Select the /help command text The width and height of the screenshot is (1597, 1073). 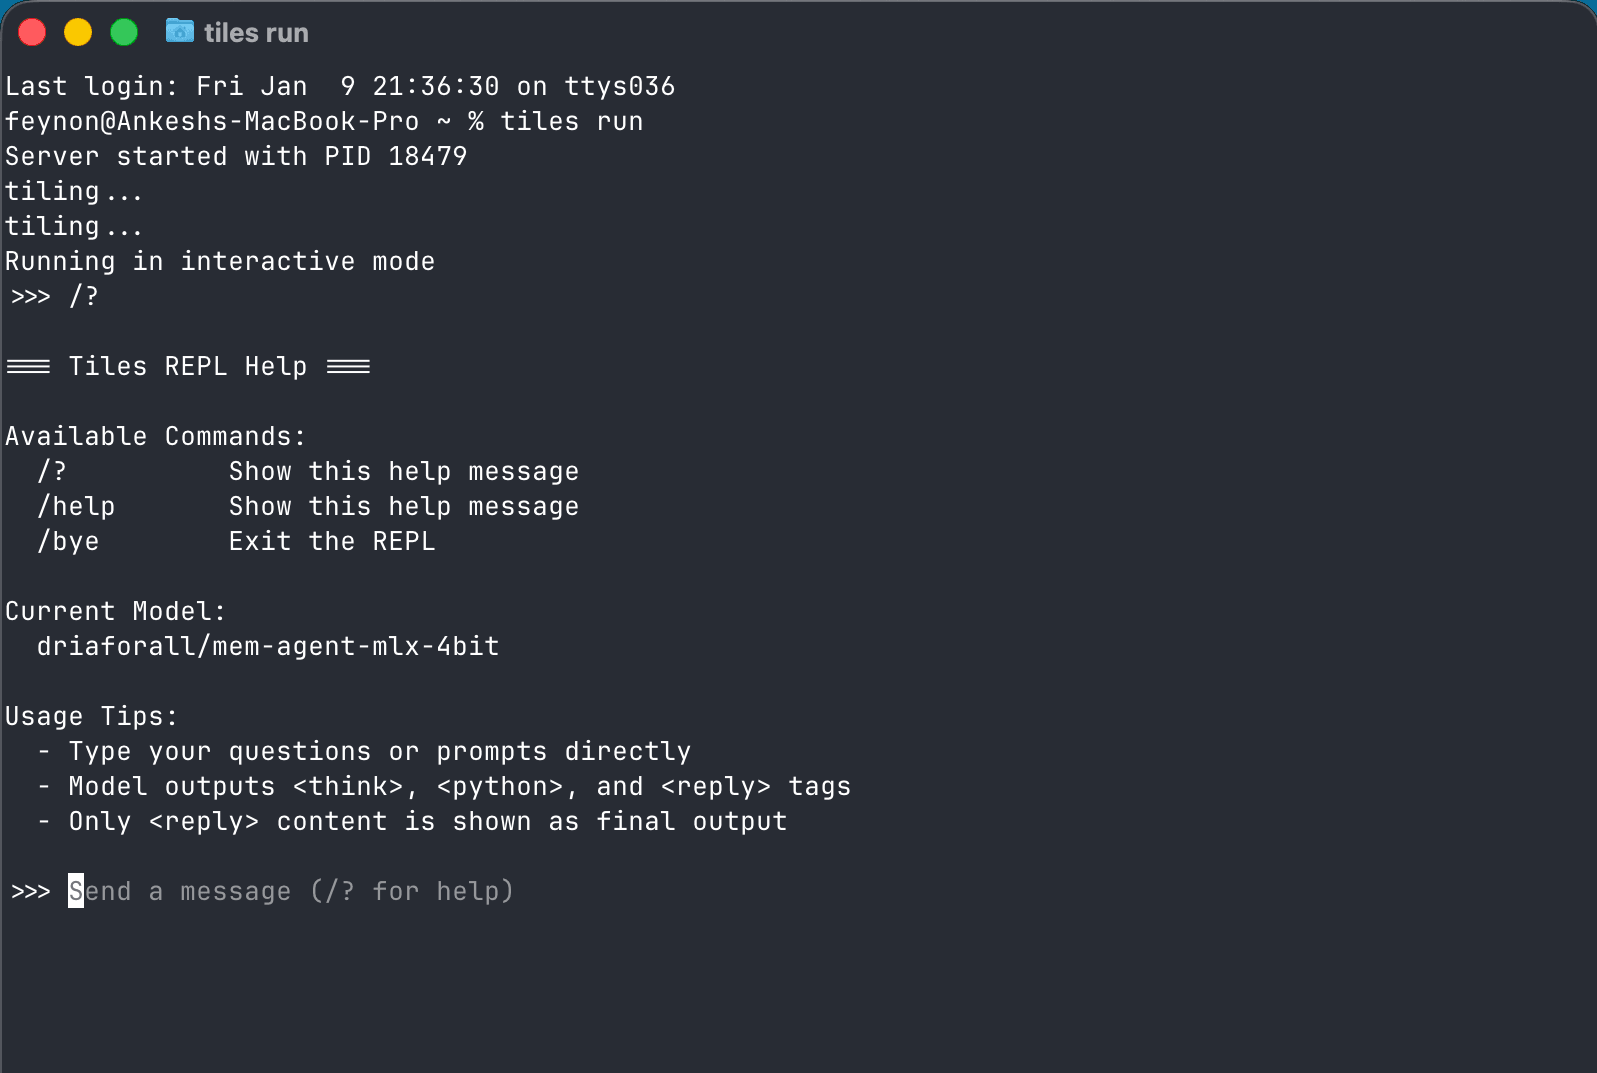(76, 506)
